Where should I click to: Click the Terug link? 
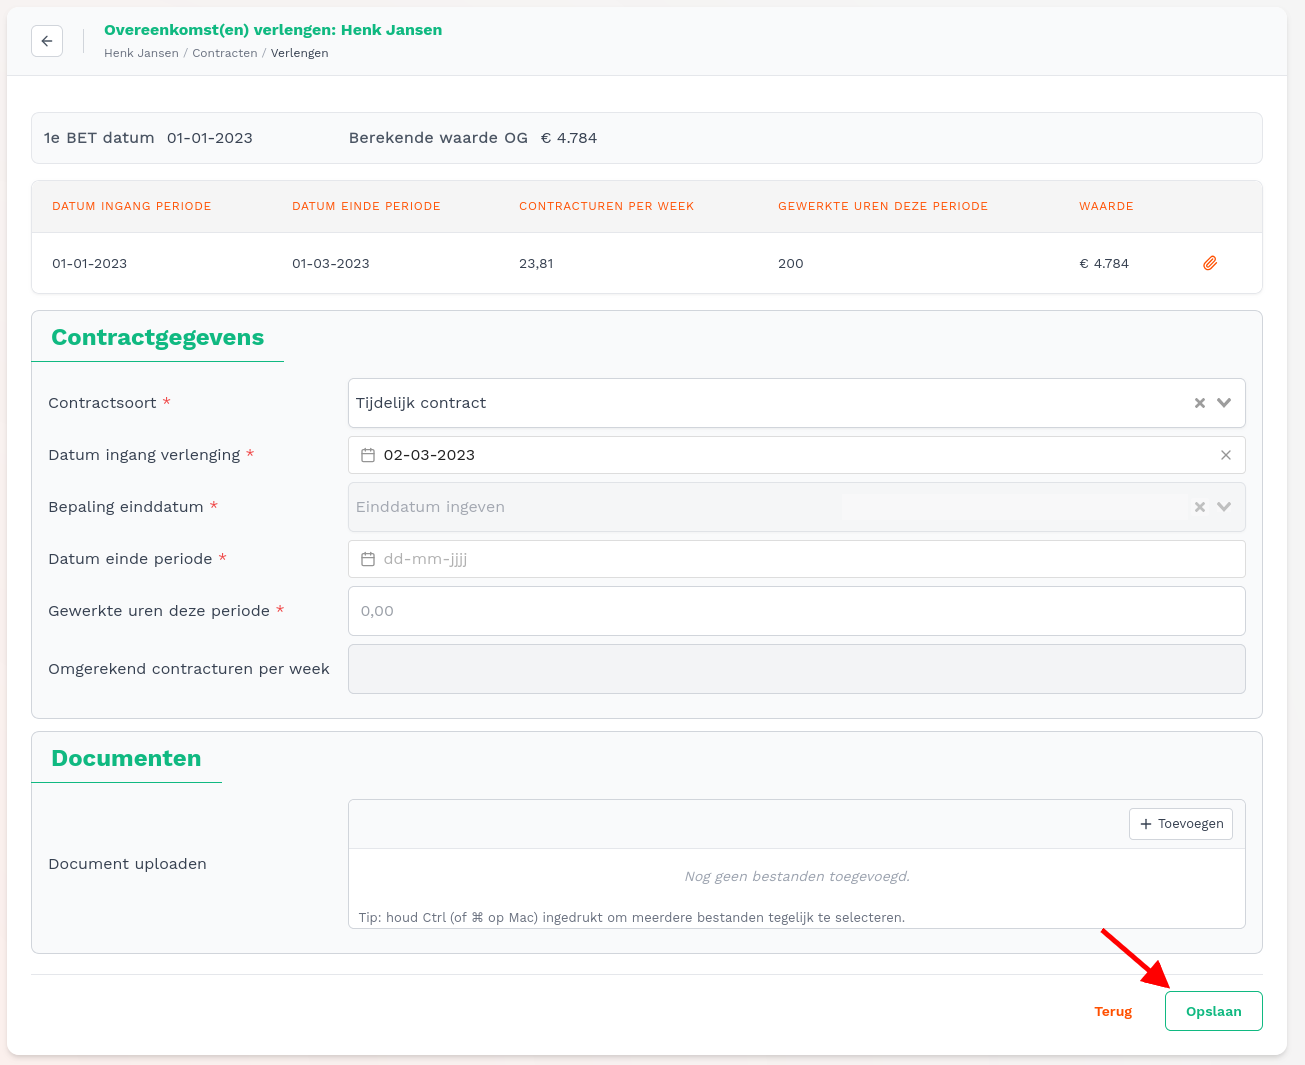click(1113, 1011)
